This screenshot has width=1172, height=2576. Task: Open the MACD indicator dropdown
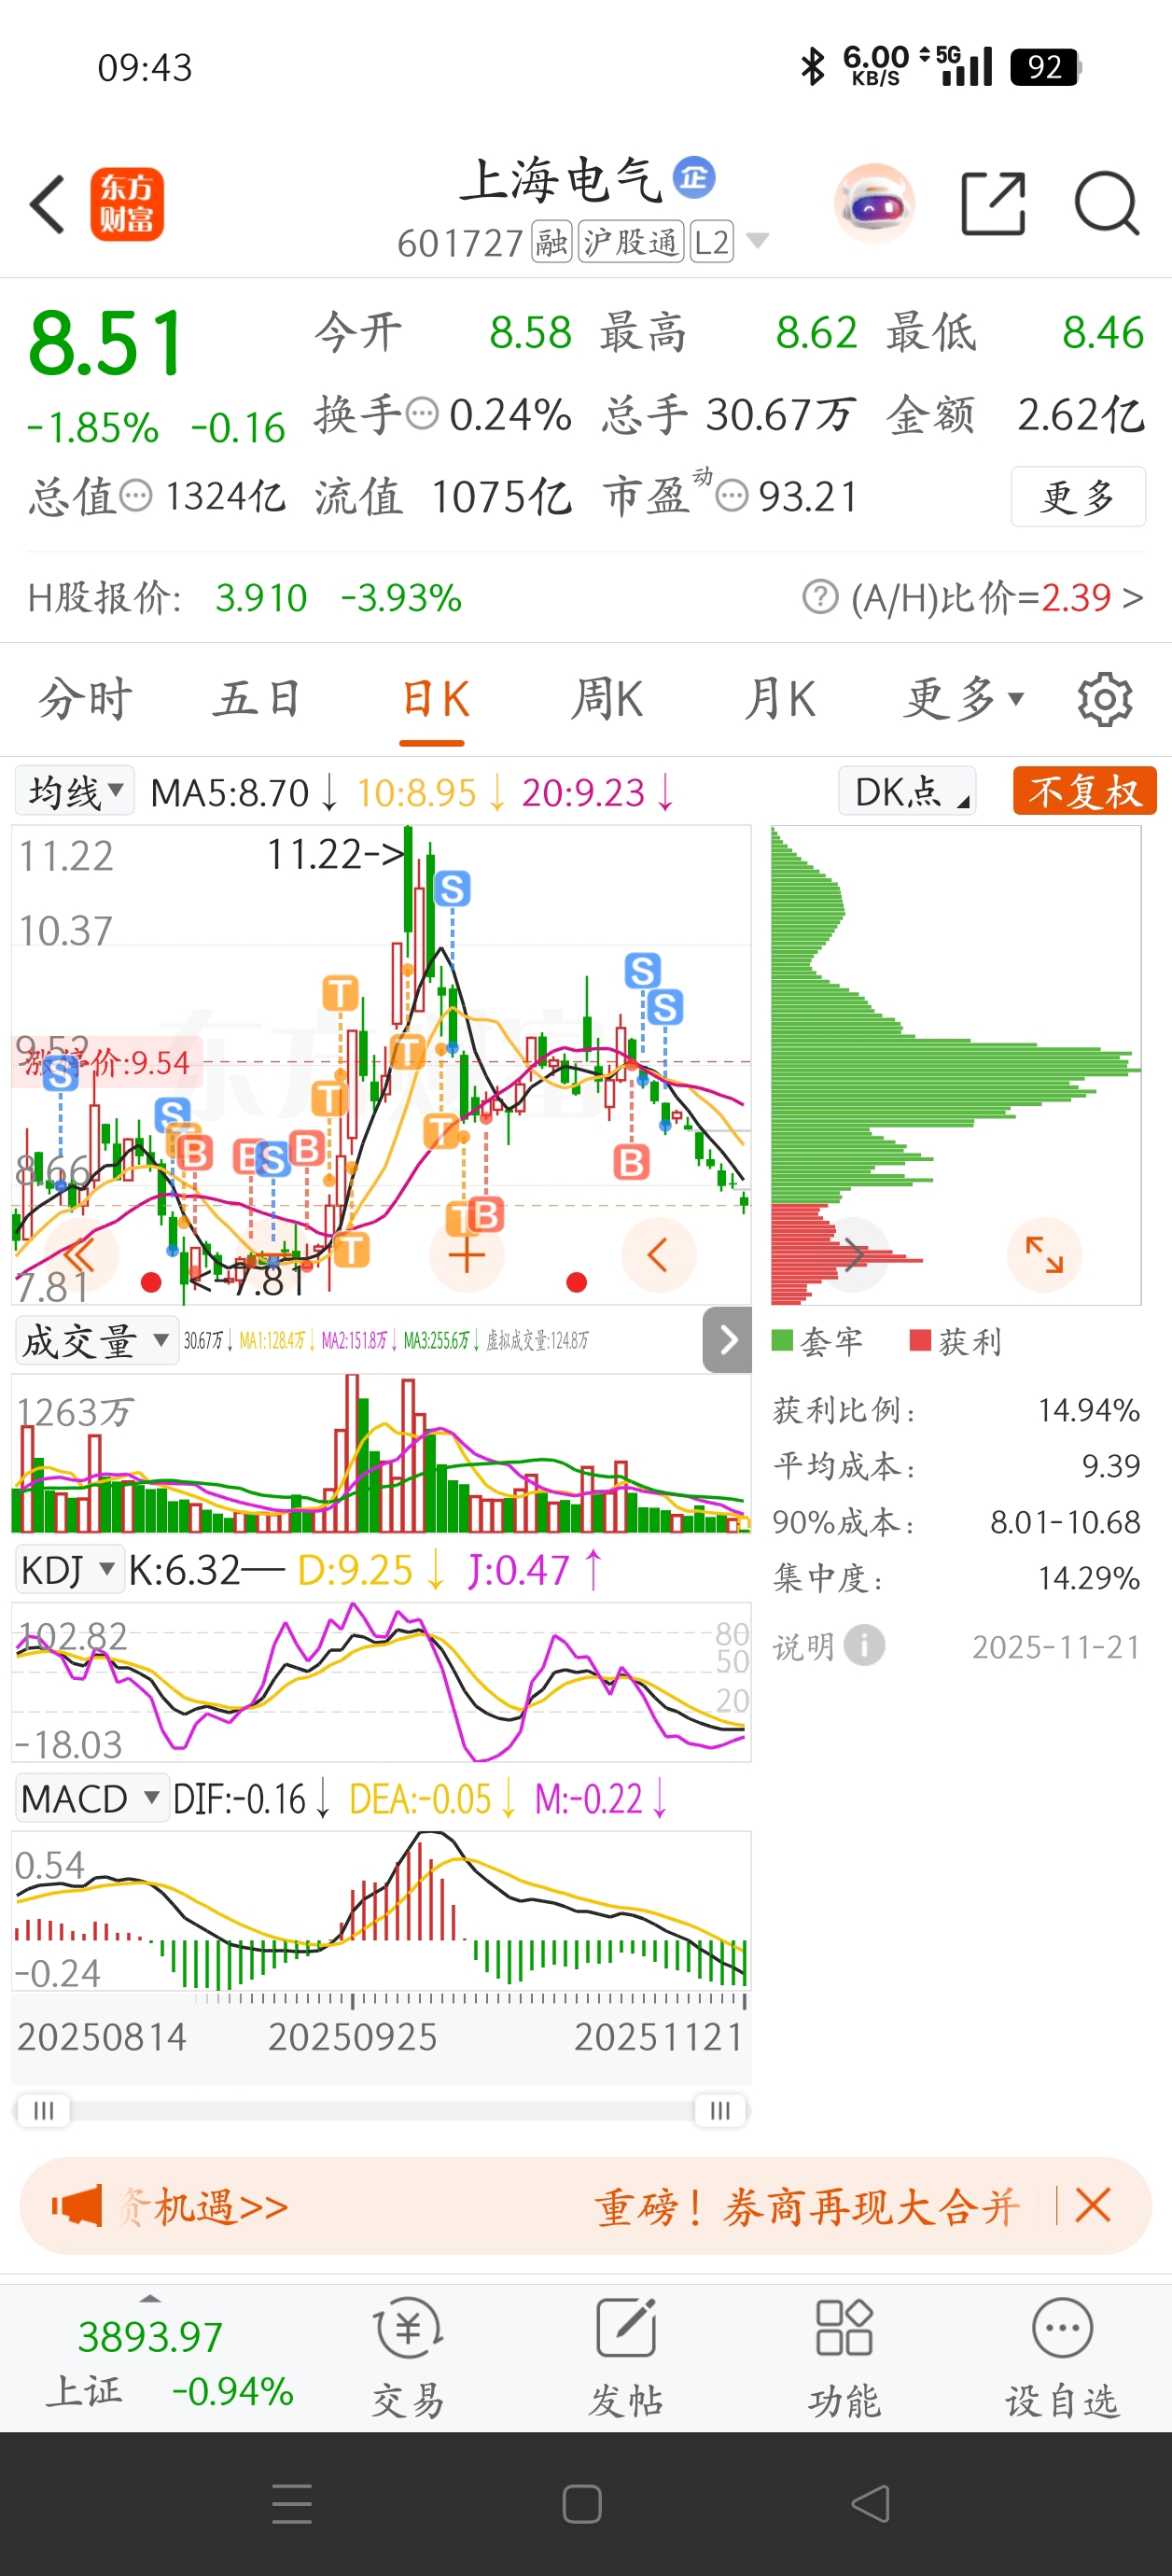tap(91, 1799)
